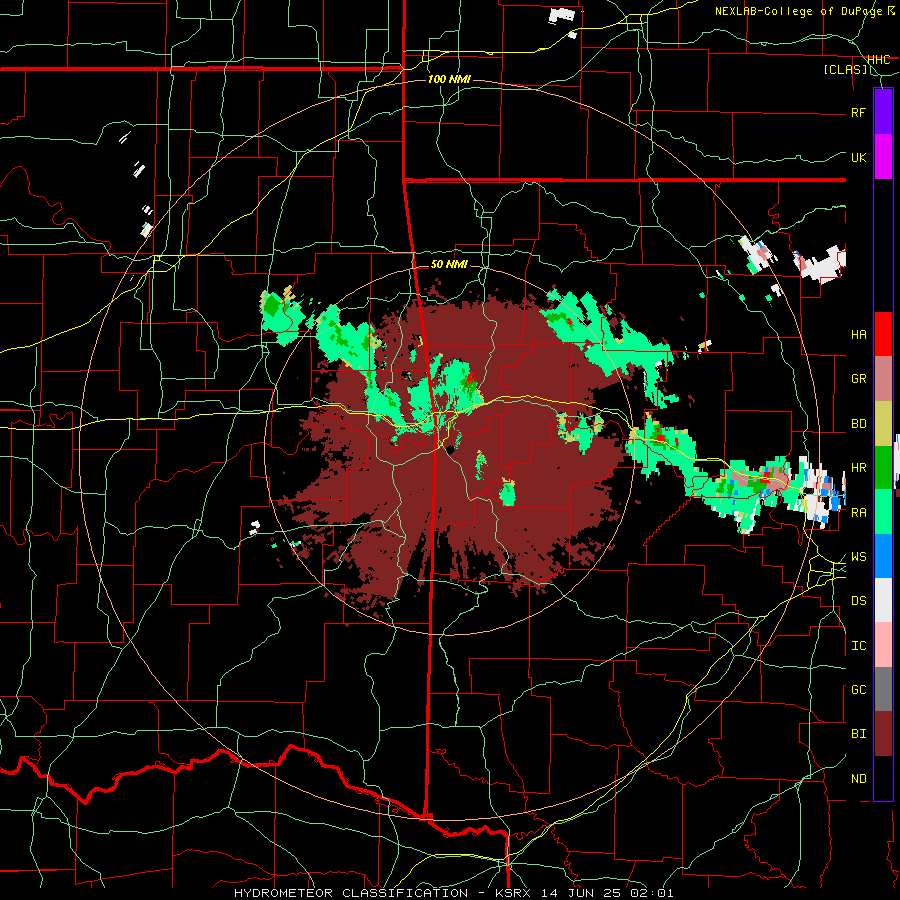Click the GR legend label

click(859, 379)
